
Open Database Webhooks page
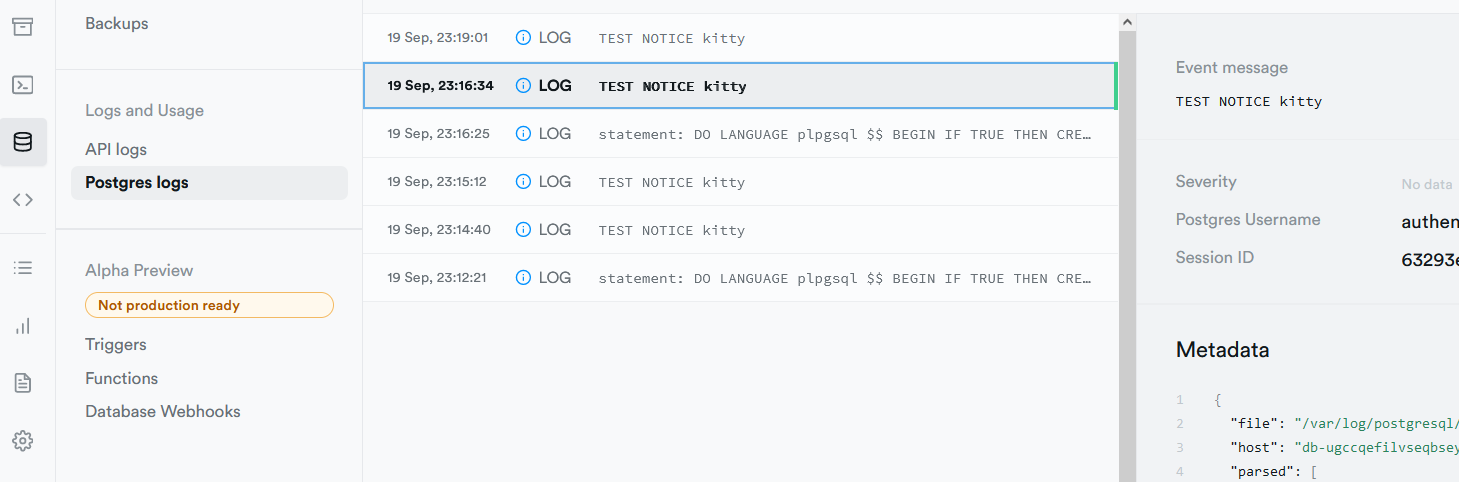tap(163, 411)
